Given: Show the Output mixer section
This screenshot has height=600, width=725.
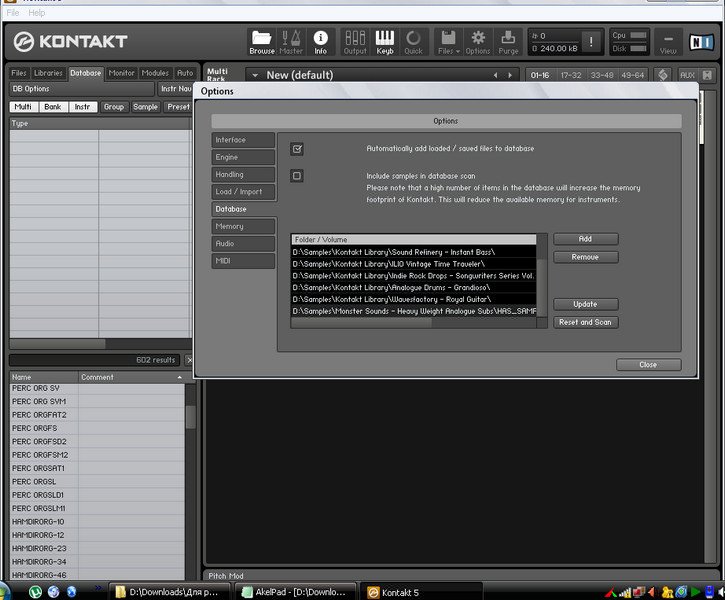Looking at the screenshot, I should pyautogui.click(x=355, y=42).
